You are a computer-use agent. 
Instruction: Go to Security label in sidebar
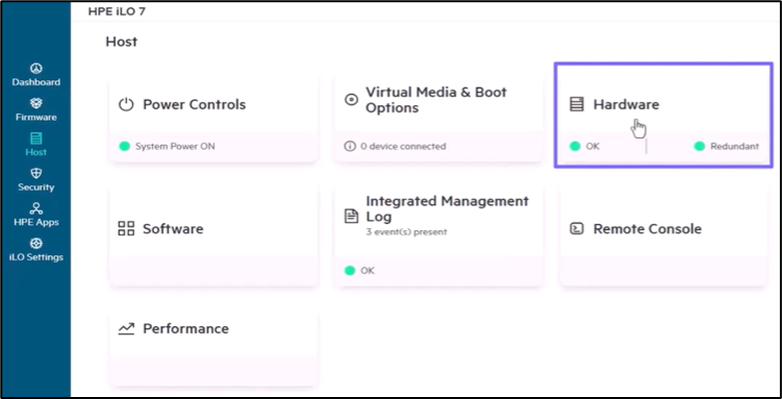36,187
